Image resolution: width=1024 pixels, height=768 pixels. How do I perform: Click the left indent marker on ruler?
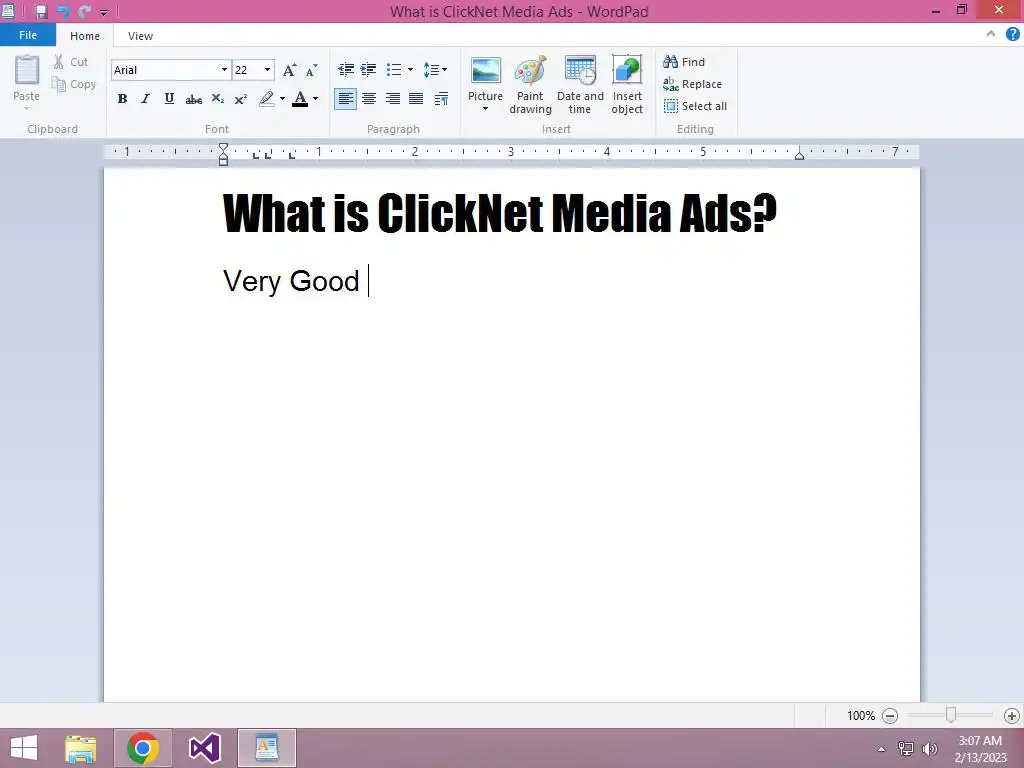tap(223, 154)
